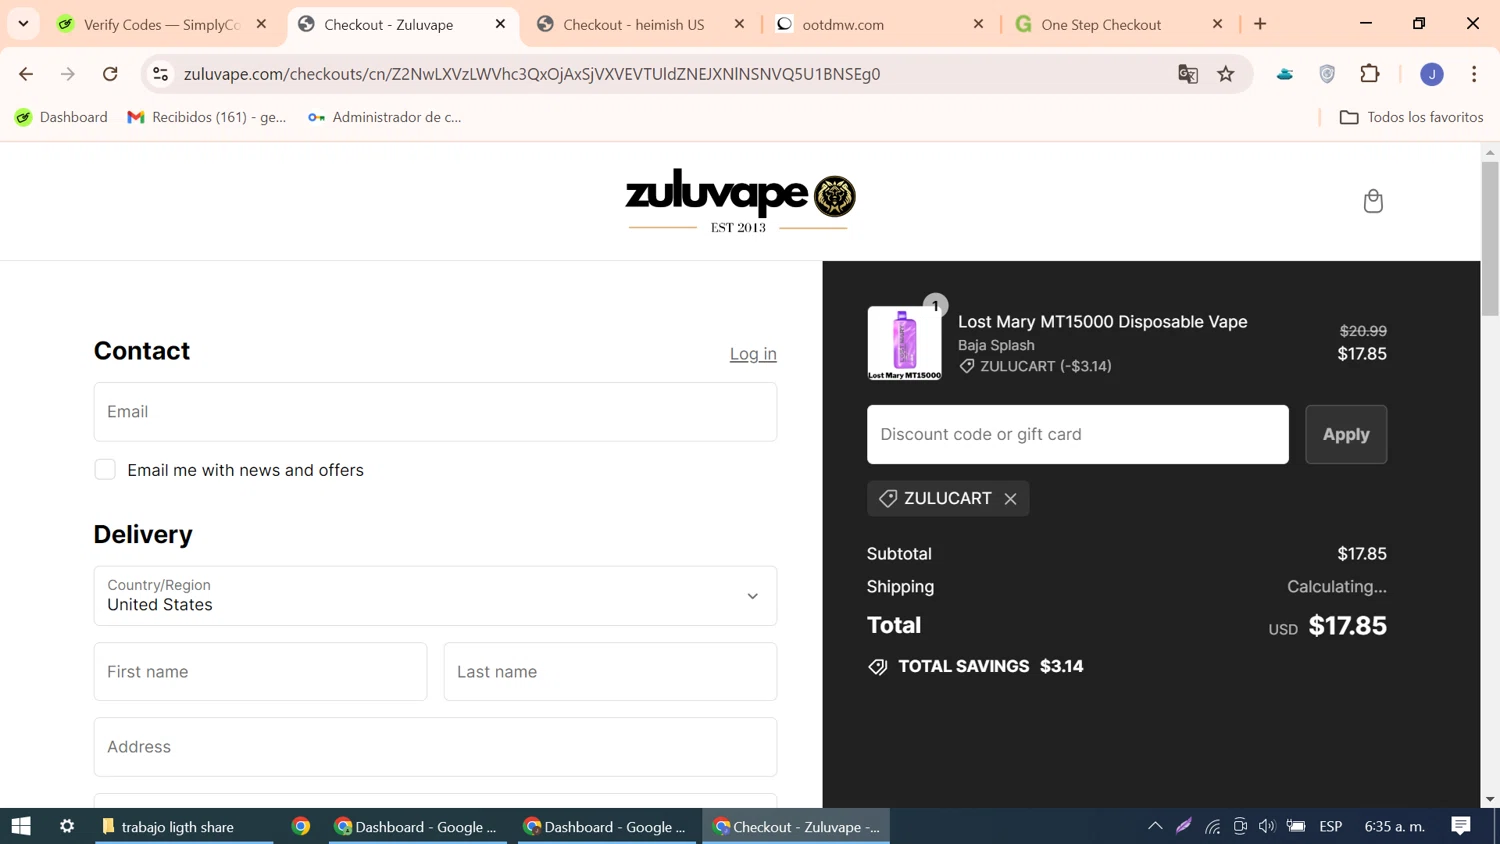1500x844 pixels.
Task: Check Email me with news and offers
Action: (105, 470)
